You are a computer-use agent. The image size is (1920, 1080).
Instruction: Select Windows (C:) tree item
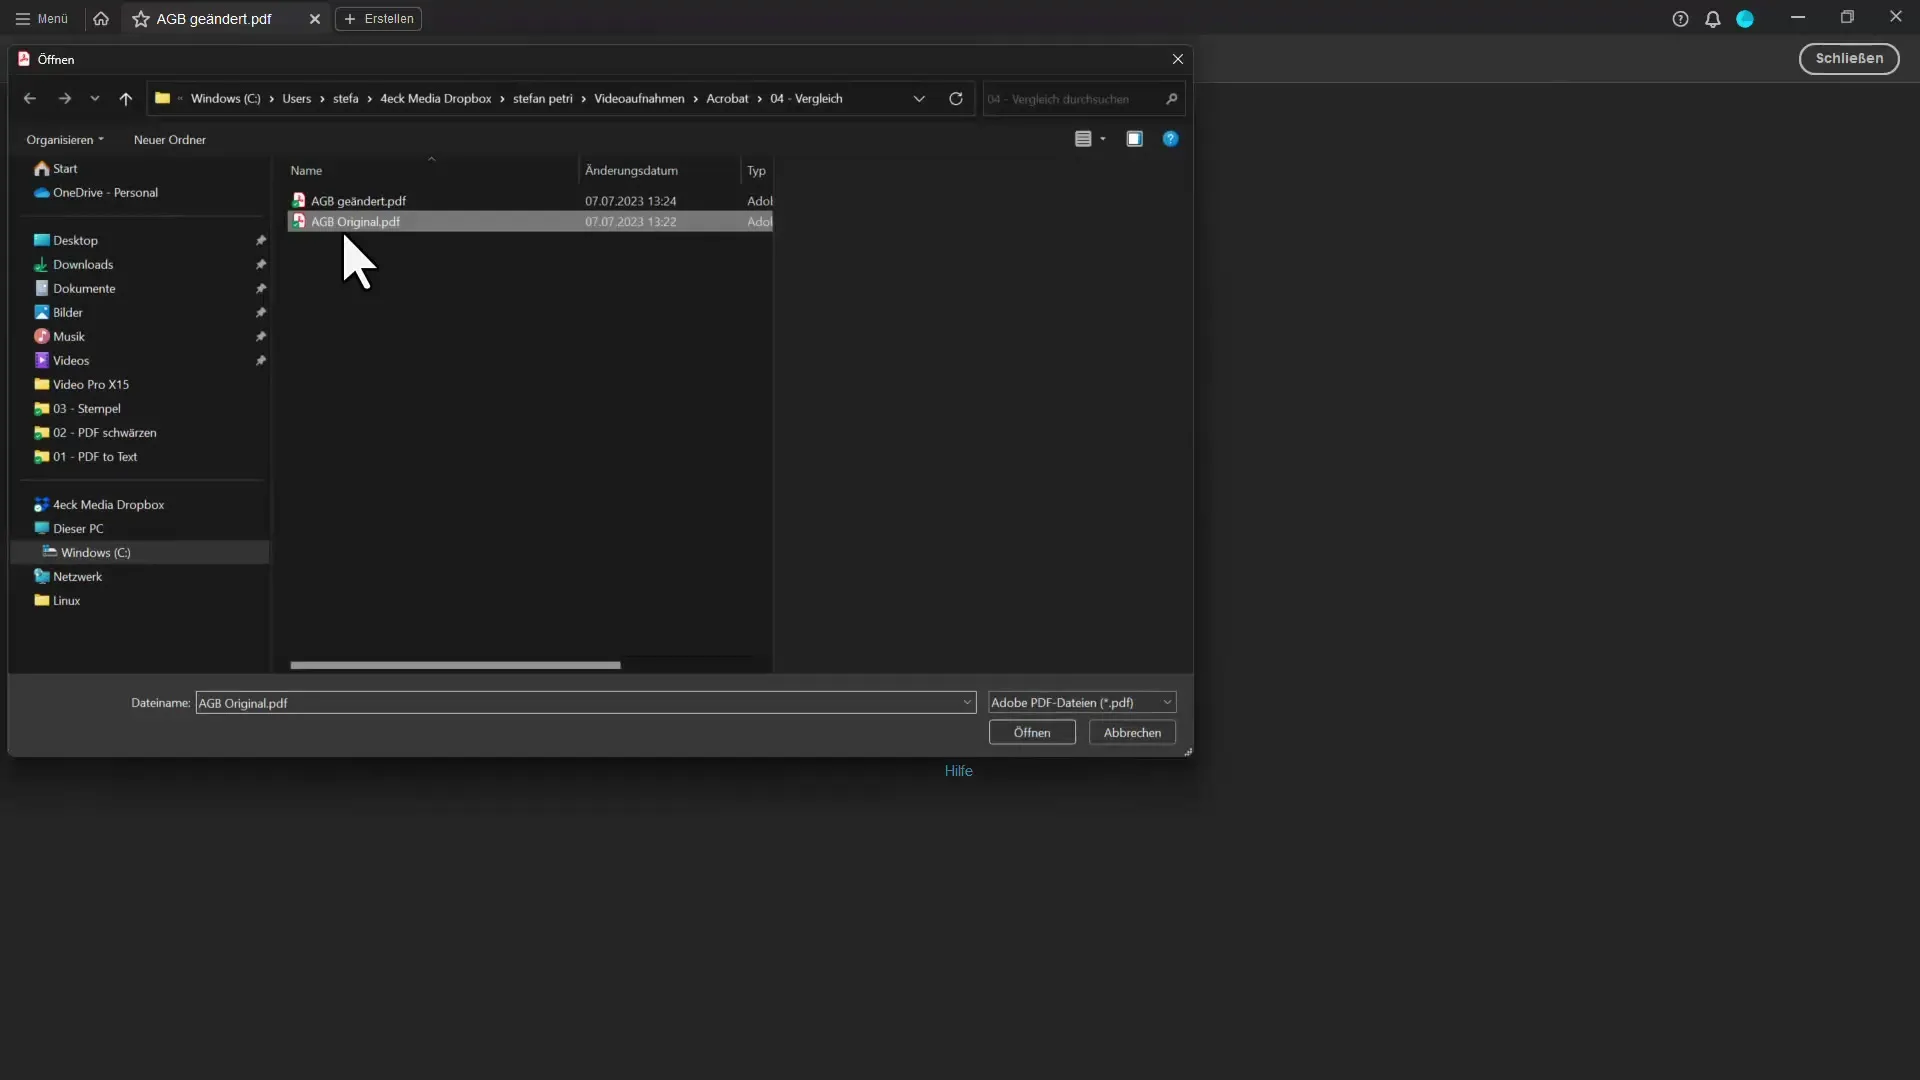(95, 553)
